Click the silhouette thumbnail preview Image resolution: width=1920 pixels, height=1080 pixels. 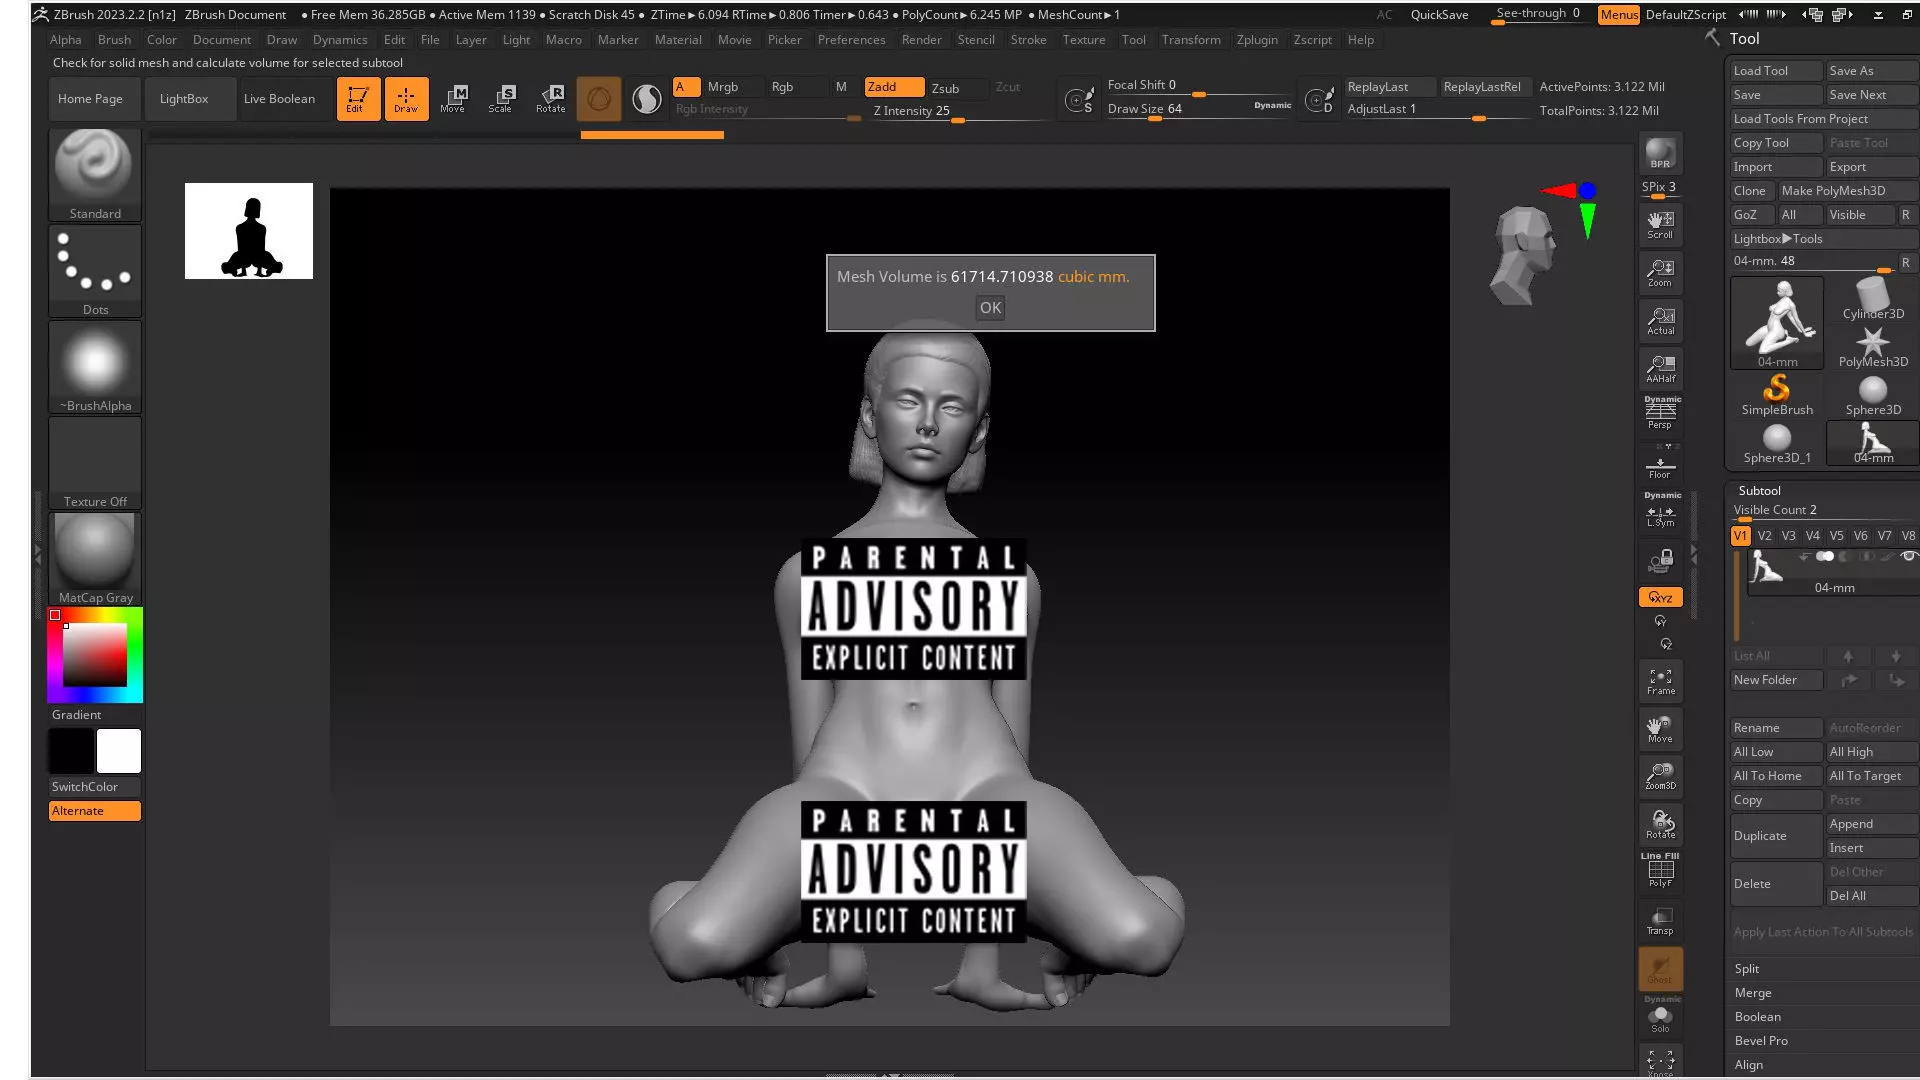(x=249, y=231)
